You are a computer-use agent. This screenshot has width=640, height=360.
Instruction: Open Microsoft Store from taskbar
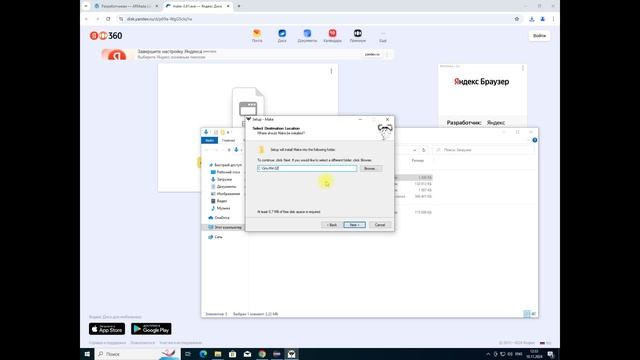pyautogui.click(x=232, y=354)
